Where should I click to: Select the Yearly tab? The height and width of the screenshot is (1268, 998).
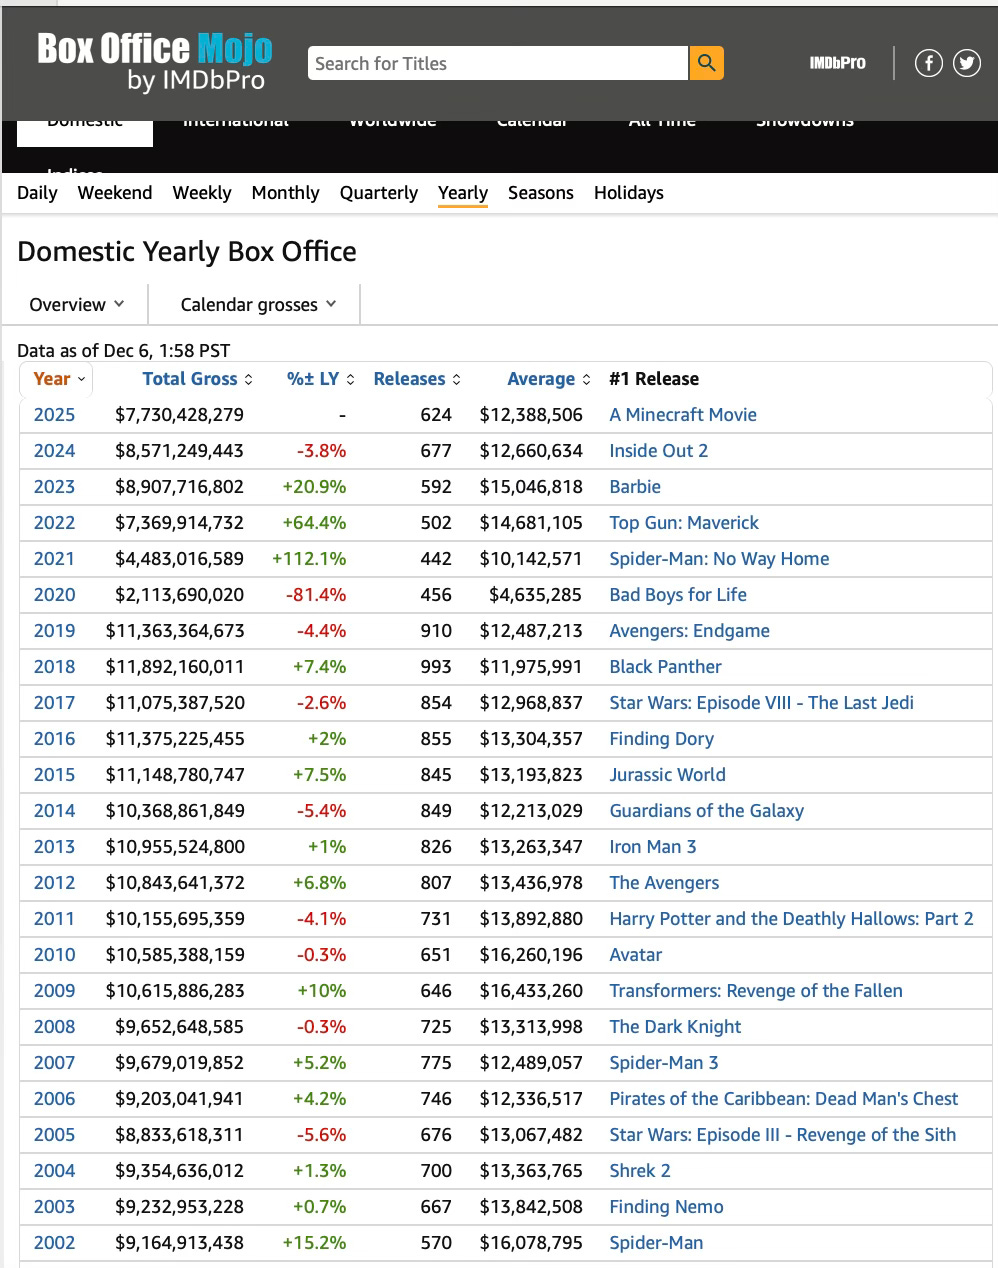click(x=463, y=193)
